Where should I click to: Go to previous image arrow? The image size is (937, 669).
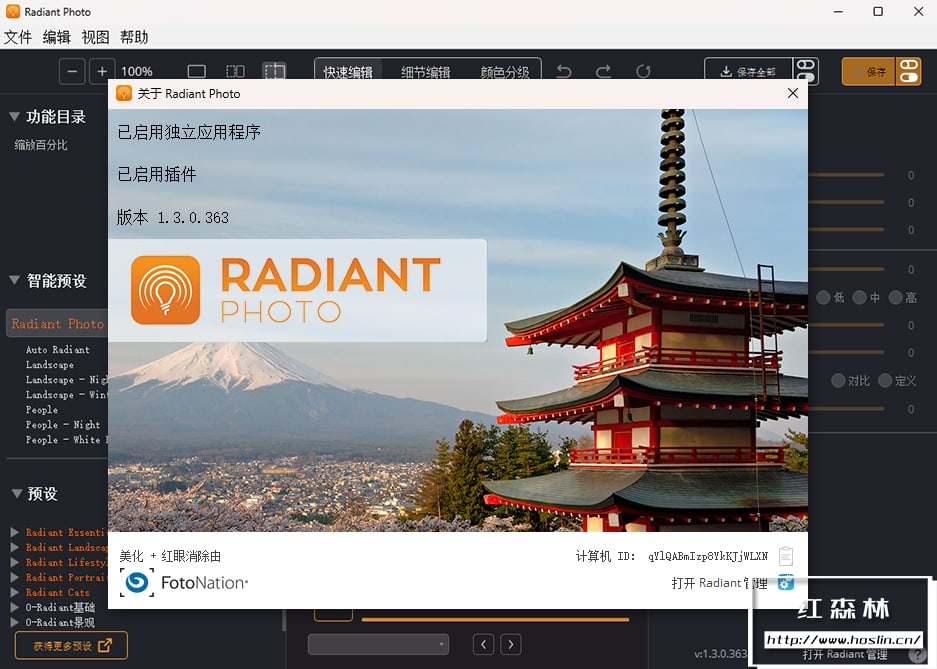[483, 645]
